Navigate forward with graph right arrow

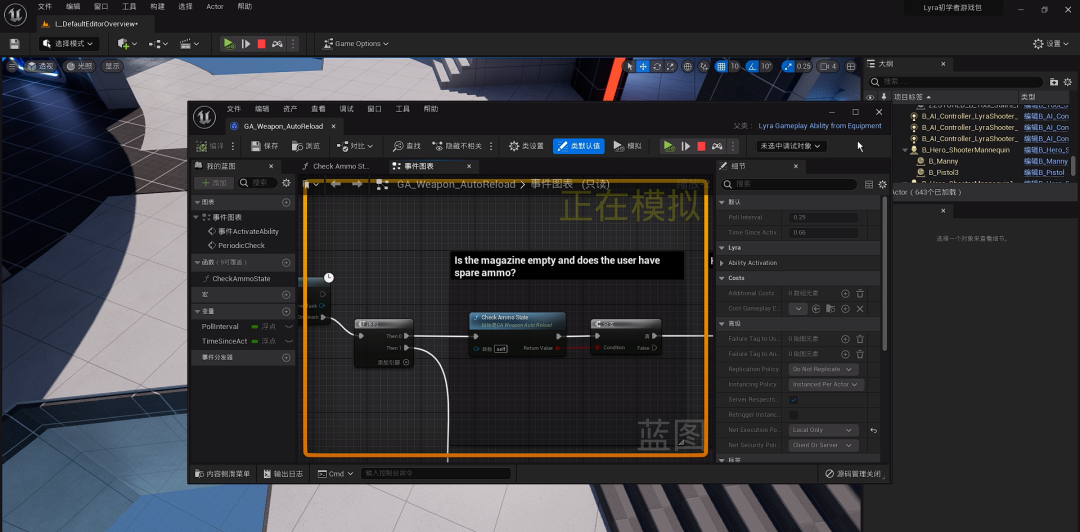(x=357, y=184)
